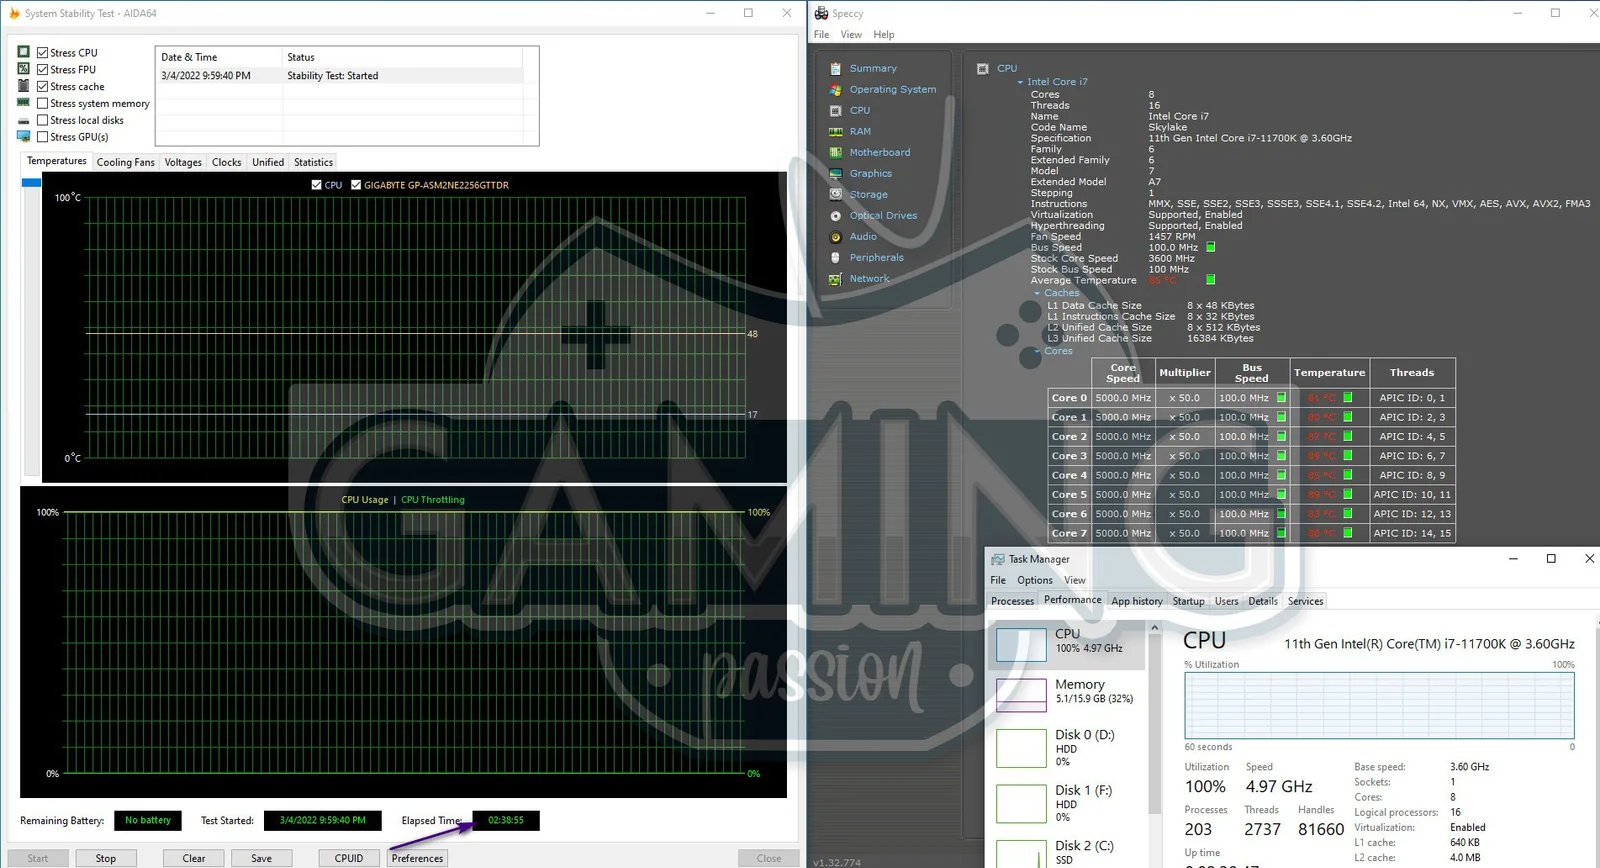
Task: Enable Stress GPU(s) checkbox
Action: pyautogui.click(x=42, y=137)
